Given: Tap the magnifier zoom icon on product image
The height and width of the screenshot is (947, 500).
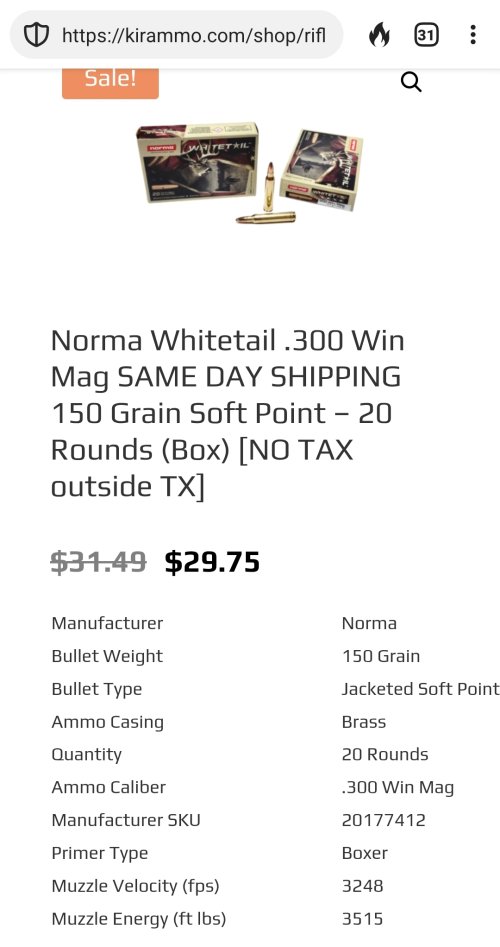Looking at the screenshot, I should tap(411, 82).
